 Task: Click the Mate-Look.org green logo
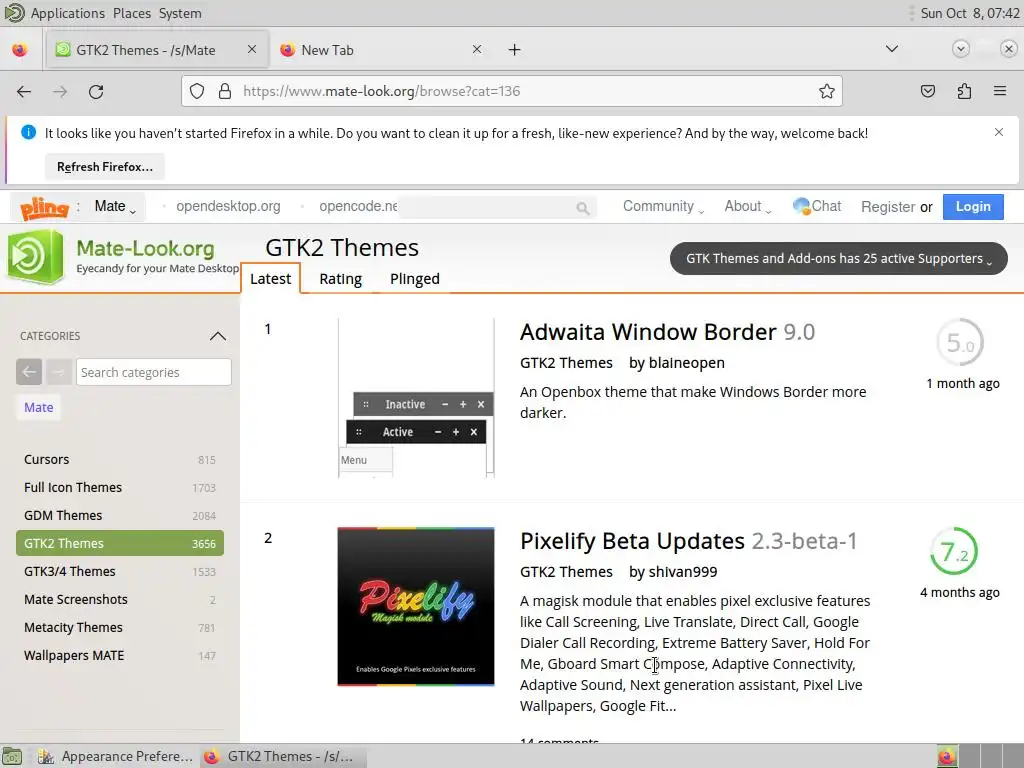35,257
